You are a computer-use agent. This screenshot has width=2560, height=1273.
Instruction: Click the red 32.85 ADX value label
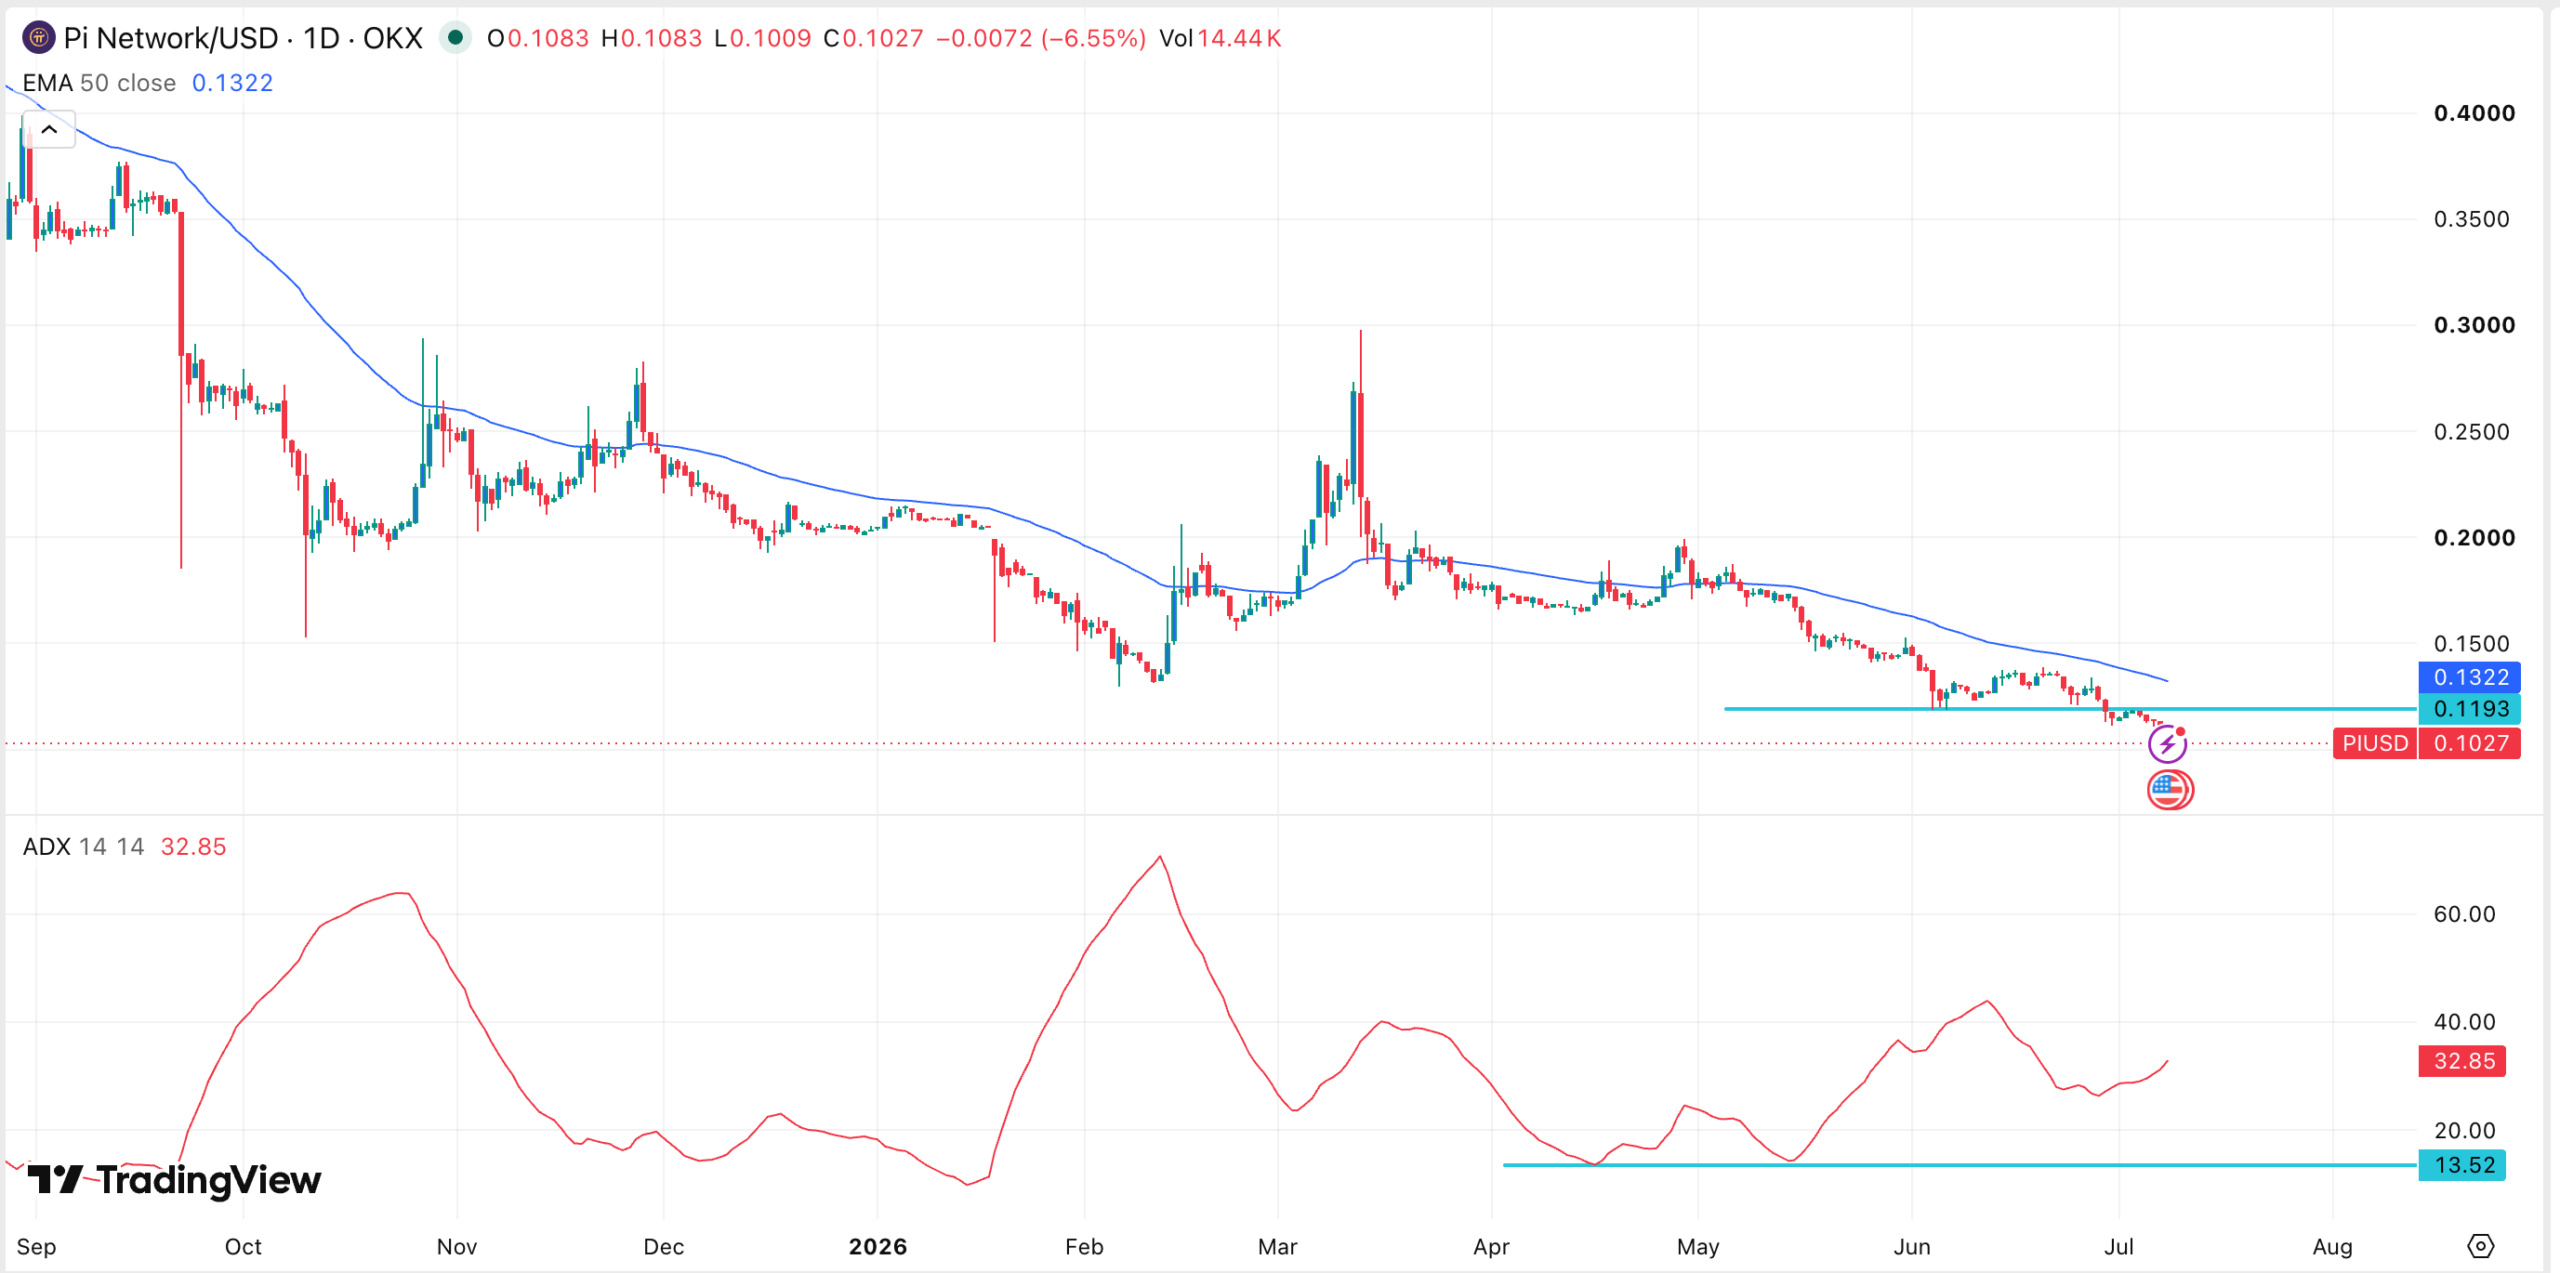(2462, 1061)
